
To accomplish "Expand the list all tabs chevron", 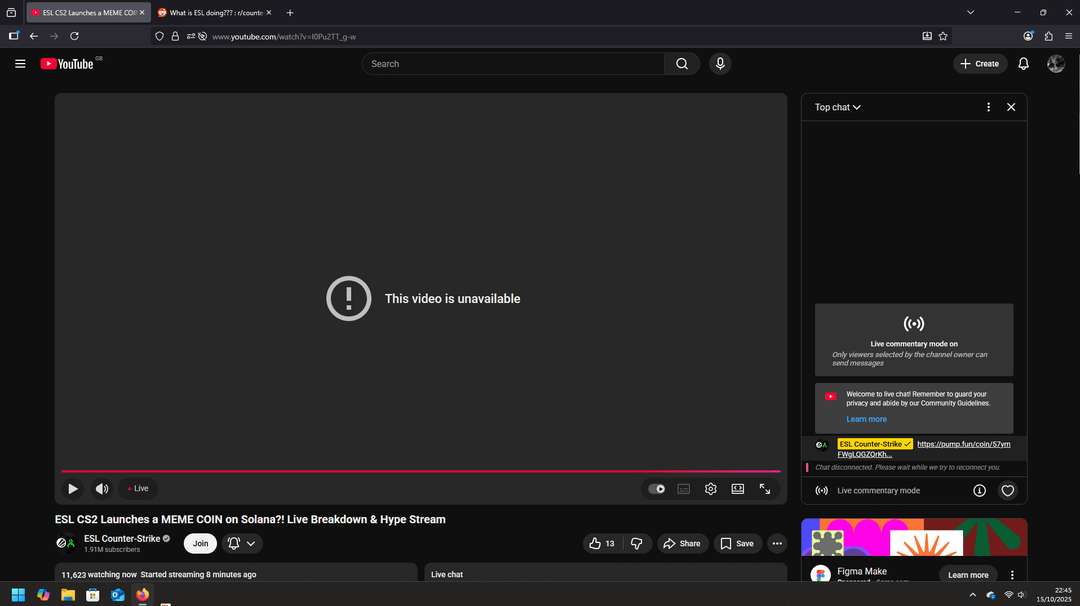I will click(x=970, y=12).
